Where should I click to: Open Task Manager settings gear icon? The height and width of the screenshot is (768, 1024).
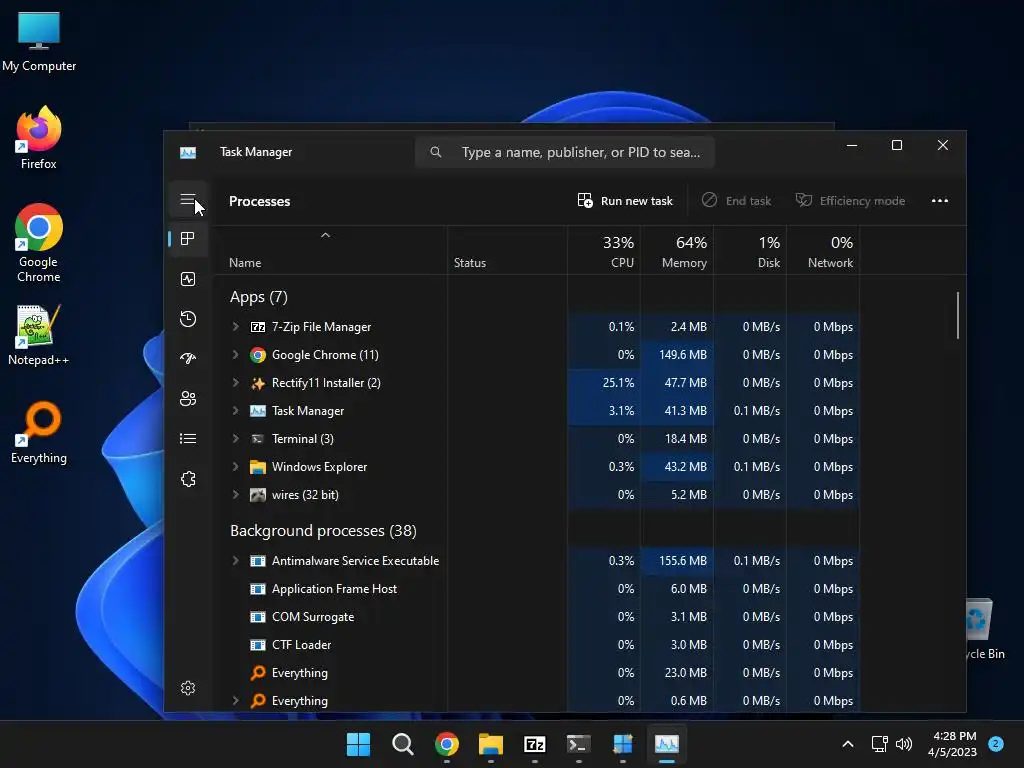(x=187, y=688)
